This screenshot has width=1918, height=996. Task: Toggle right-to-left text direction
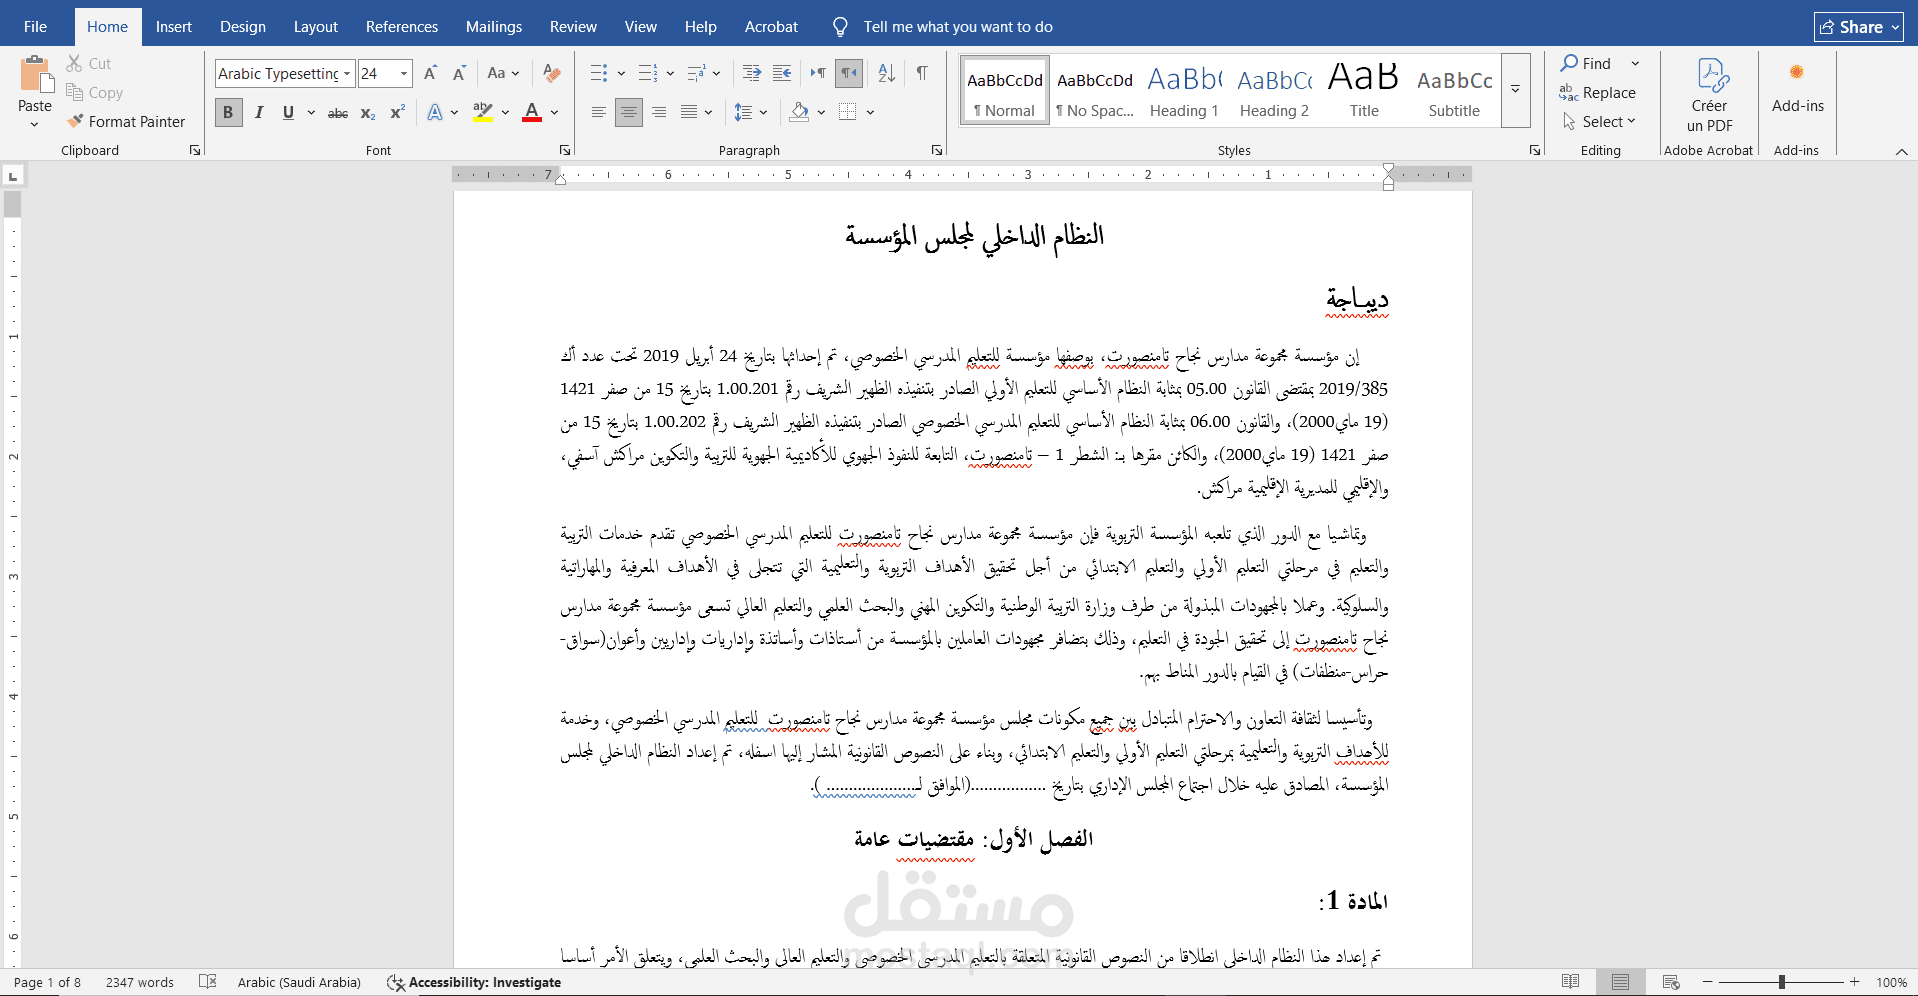tap(848, 73)
